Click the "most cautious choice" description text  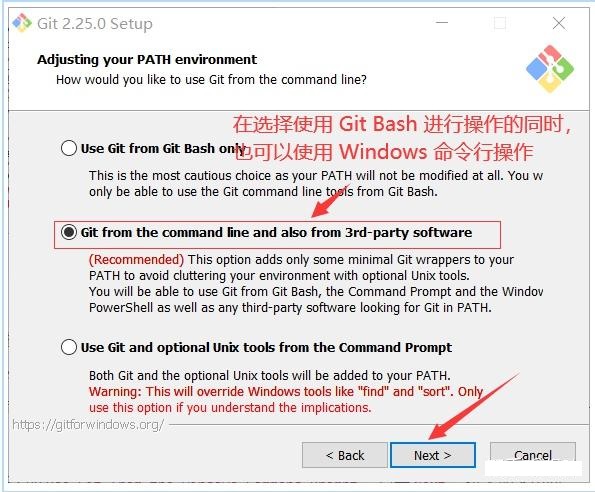[x=316, y=184]
